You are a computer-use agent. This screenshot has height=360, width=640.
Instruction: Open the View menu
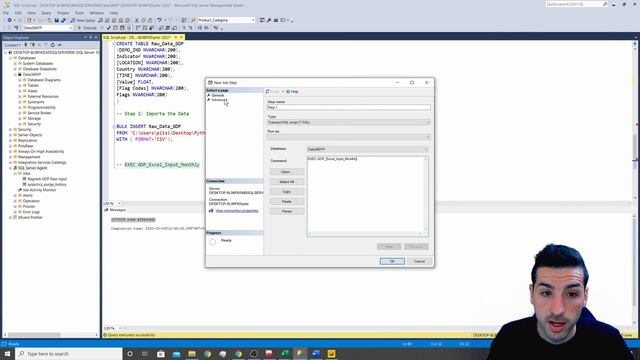pyautogui.click(x=31, y=13)
